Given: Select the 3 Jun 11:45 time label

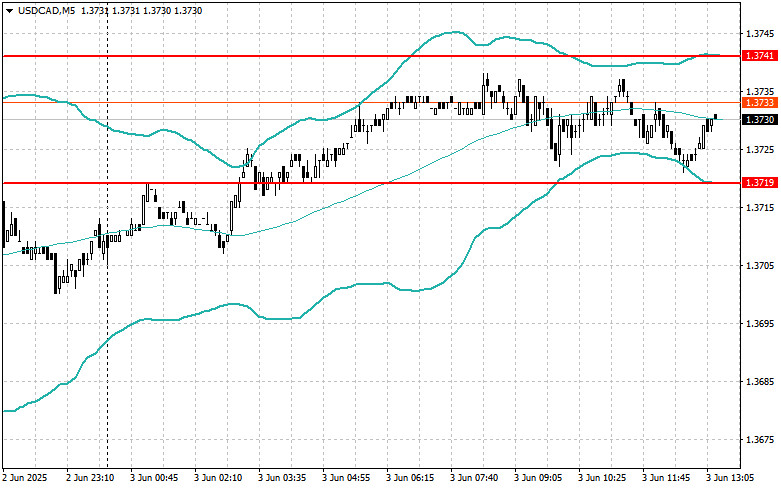Looking at the screenshot, I should point(666,478).
